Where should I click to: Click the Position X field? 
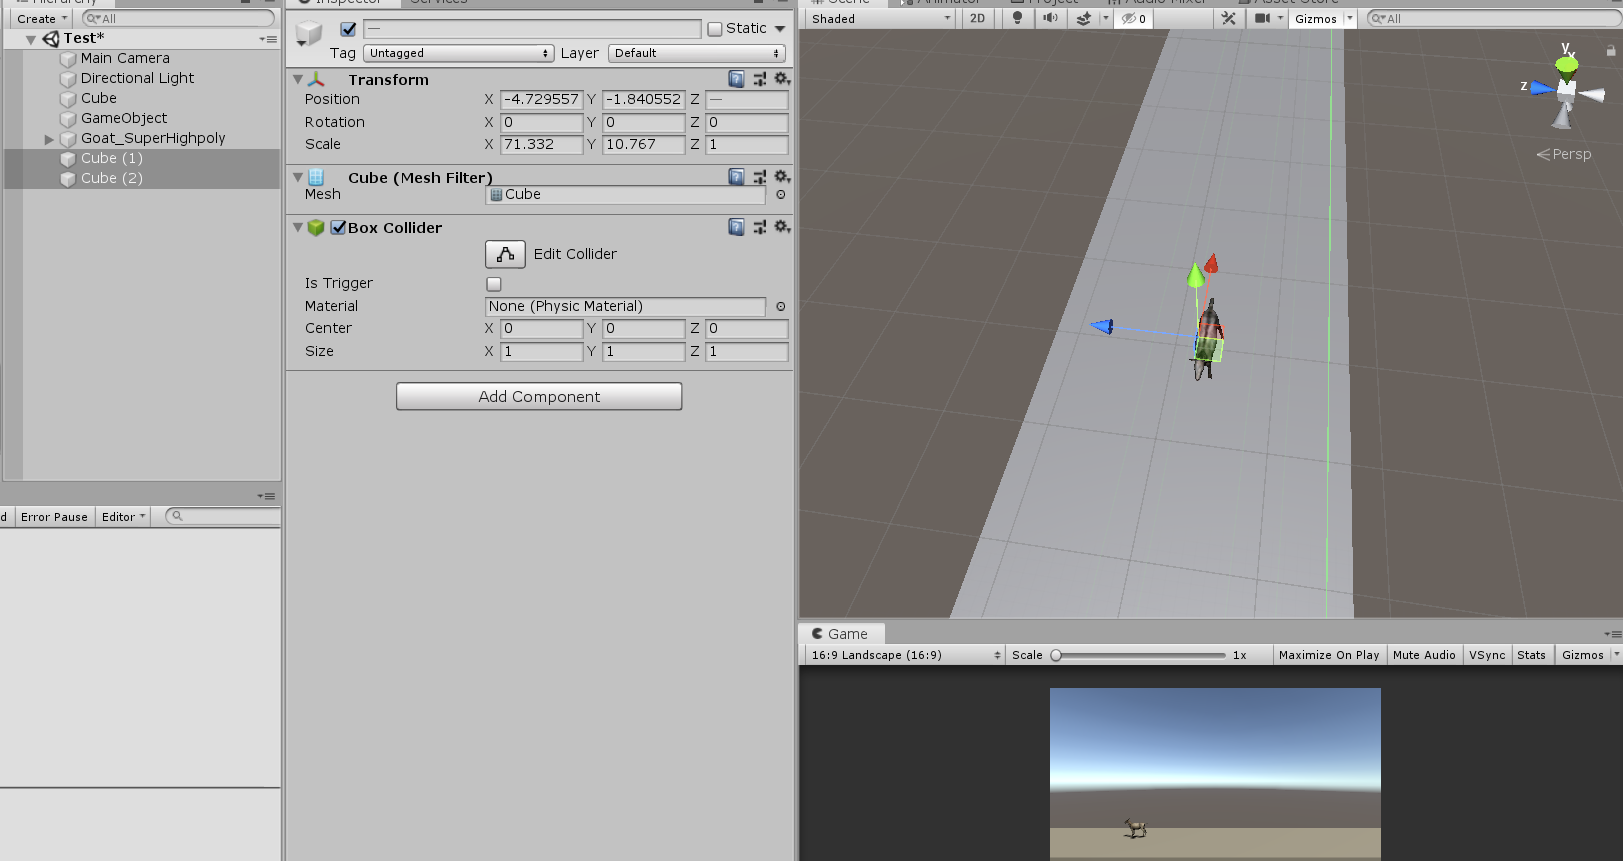(541, 99)
